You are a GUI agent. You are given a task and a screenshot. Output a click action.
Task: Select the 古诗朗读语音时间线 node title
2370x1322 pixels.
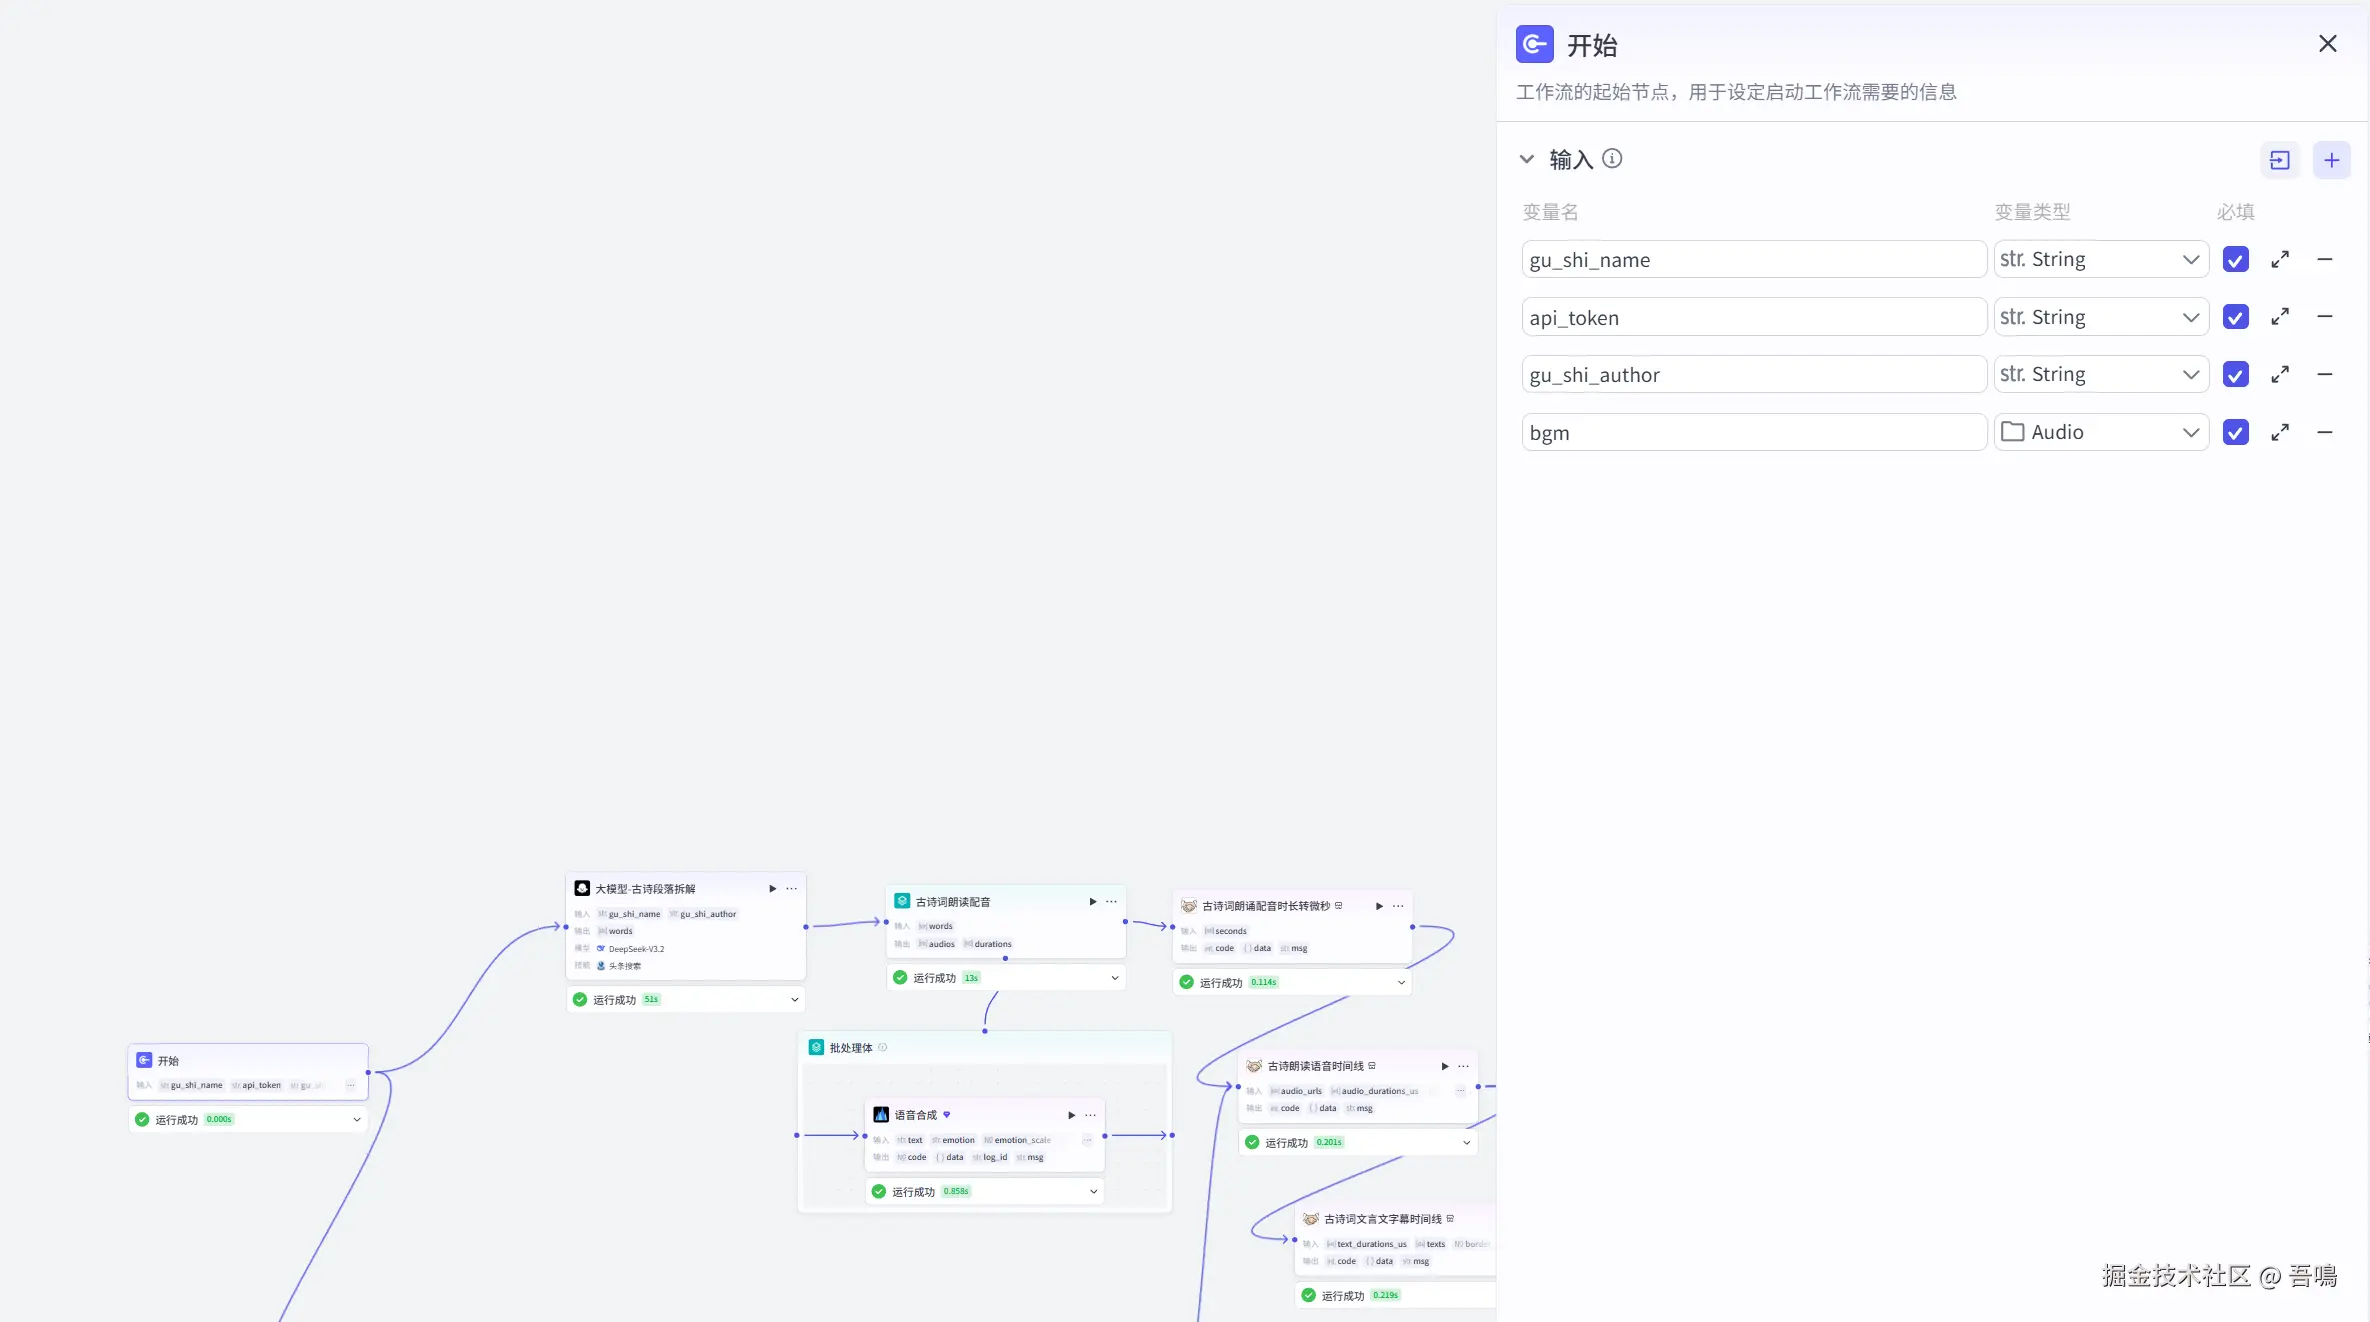click(1315, 1066)
